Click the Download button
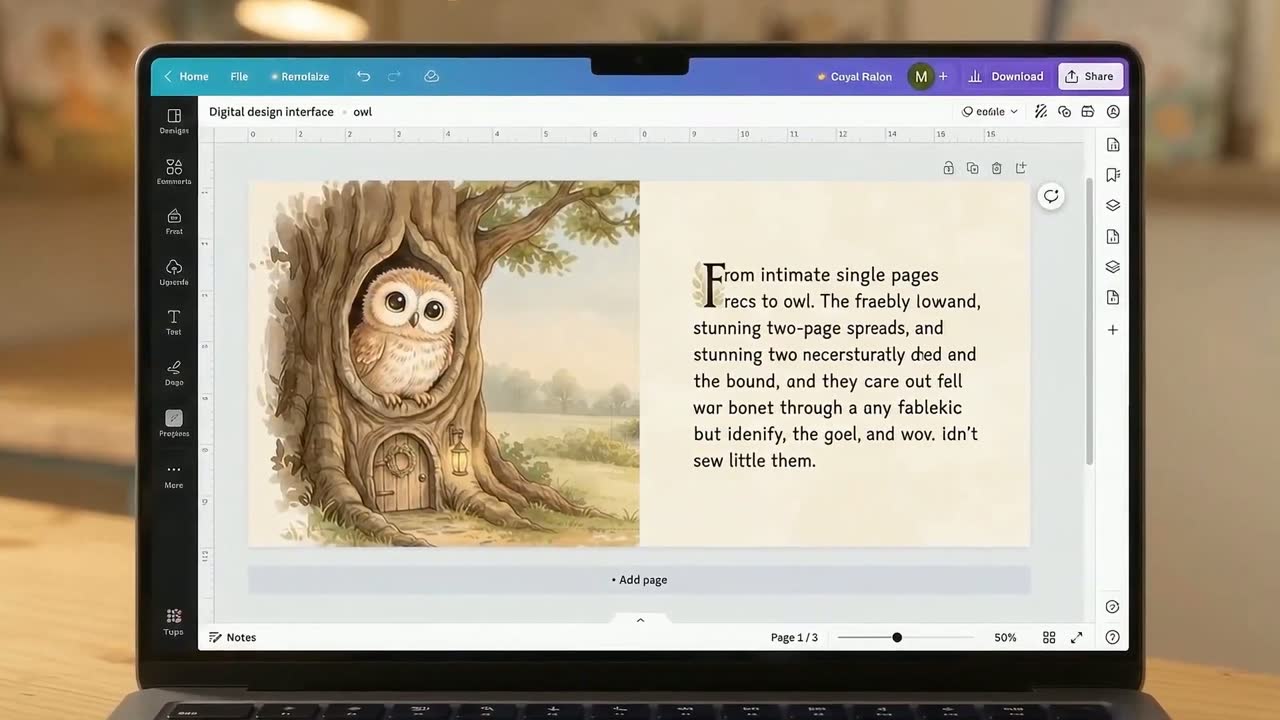Viewport: 1280px width, 720px height. click(x=1005, y=76)
